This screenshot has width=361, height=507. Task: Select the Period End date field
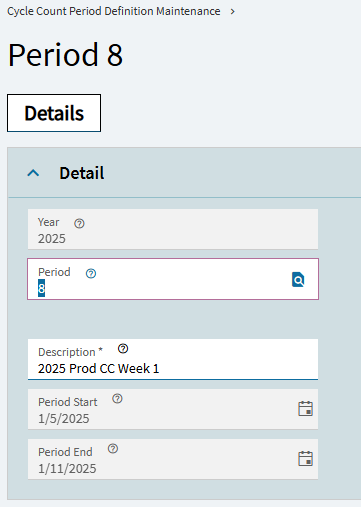click(x=173, y=459)
